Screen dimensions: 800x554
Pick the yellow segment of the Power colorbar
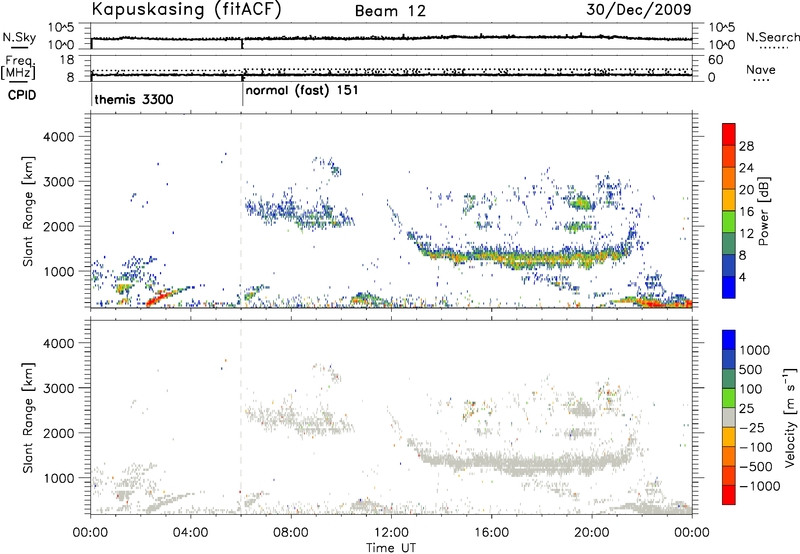tap(729, 199)
